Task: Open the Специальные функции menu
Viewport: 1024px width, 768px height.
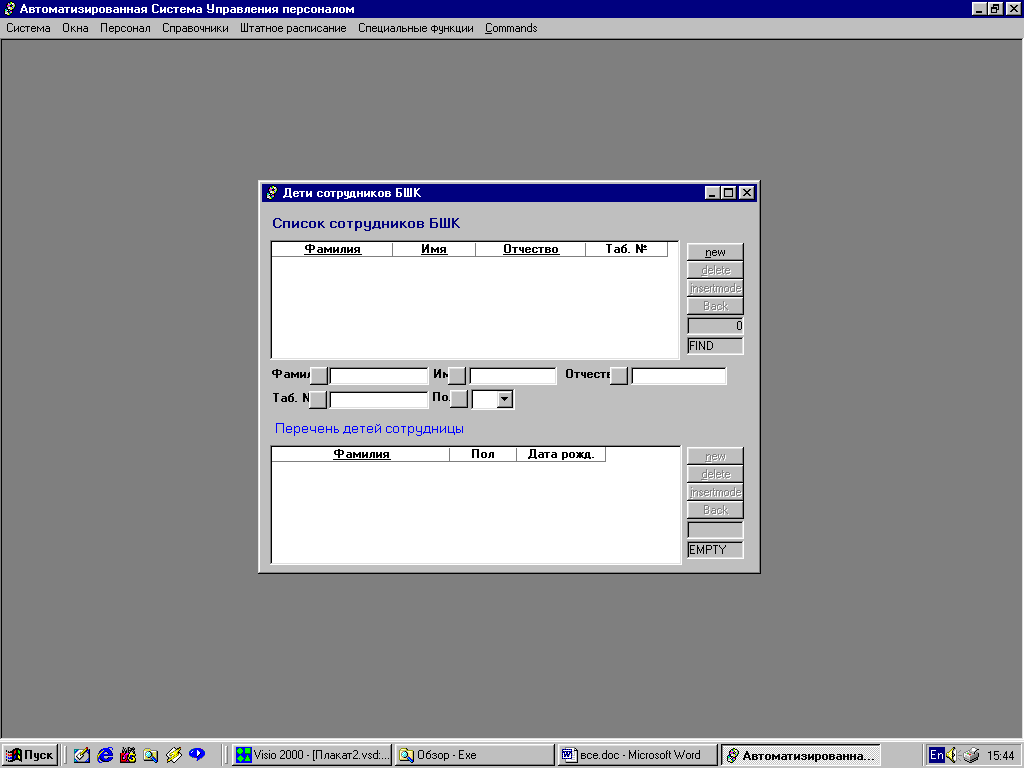Action: tap(415, 28)
